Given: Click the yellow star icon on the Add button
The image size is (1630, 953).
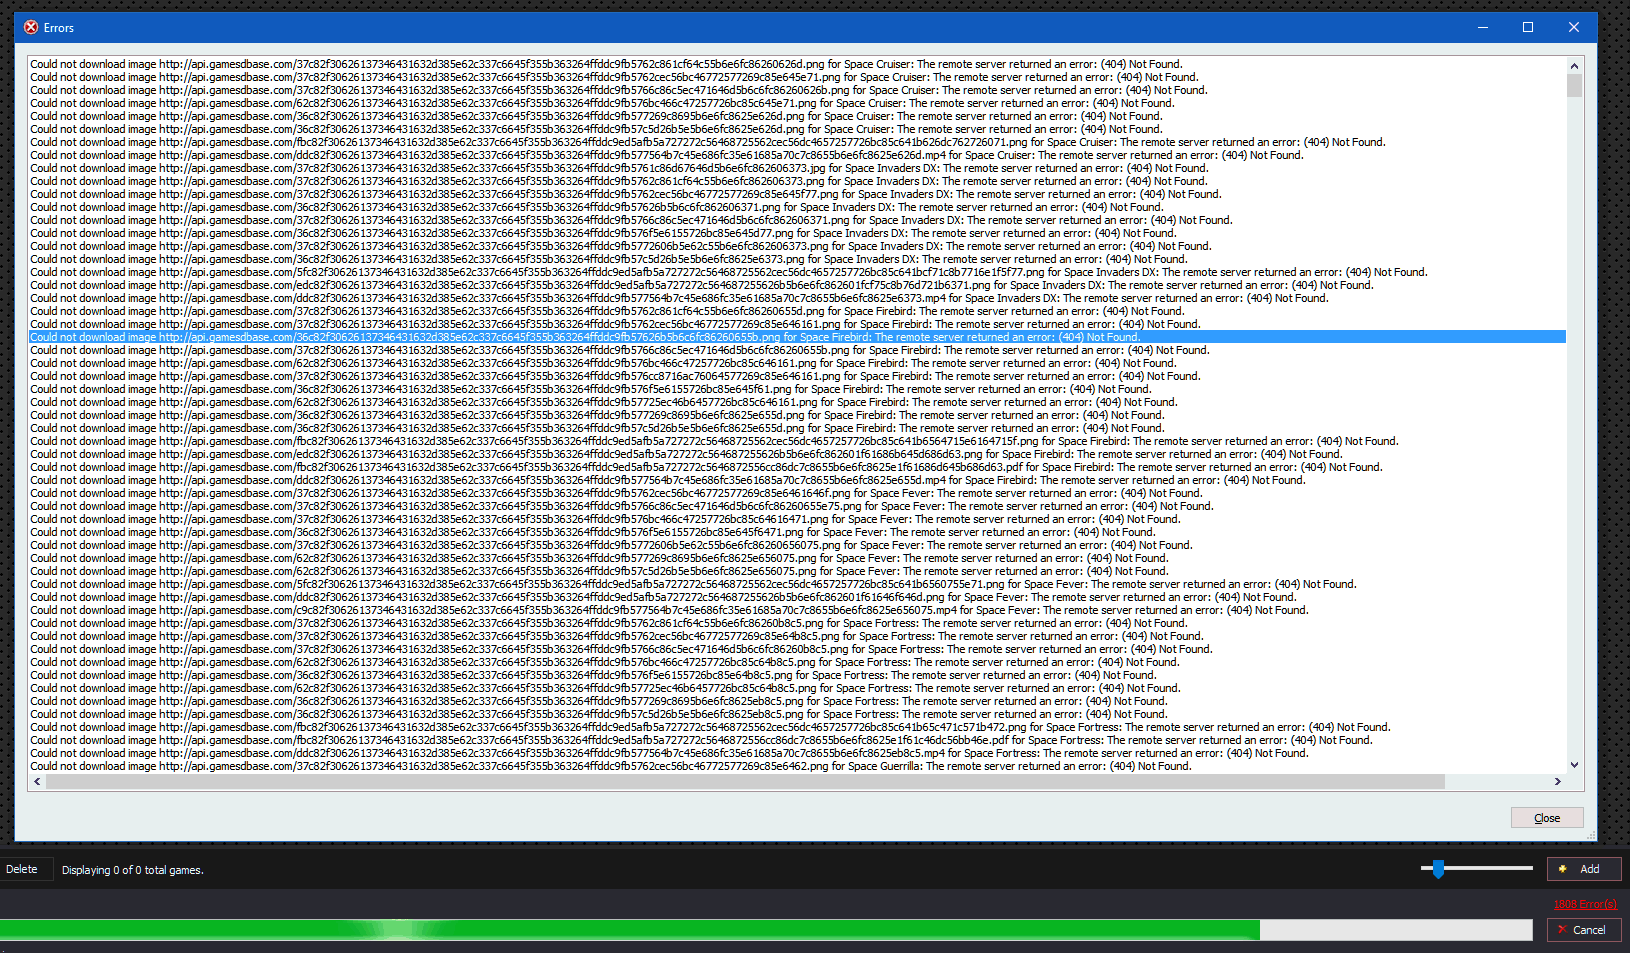Looking at the screenshot, I should pos(1561,869).
